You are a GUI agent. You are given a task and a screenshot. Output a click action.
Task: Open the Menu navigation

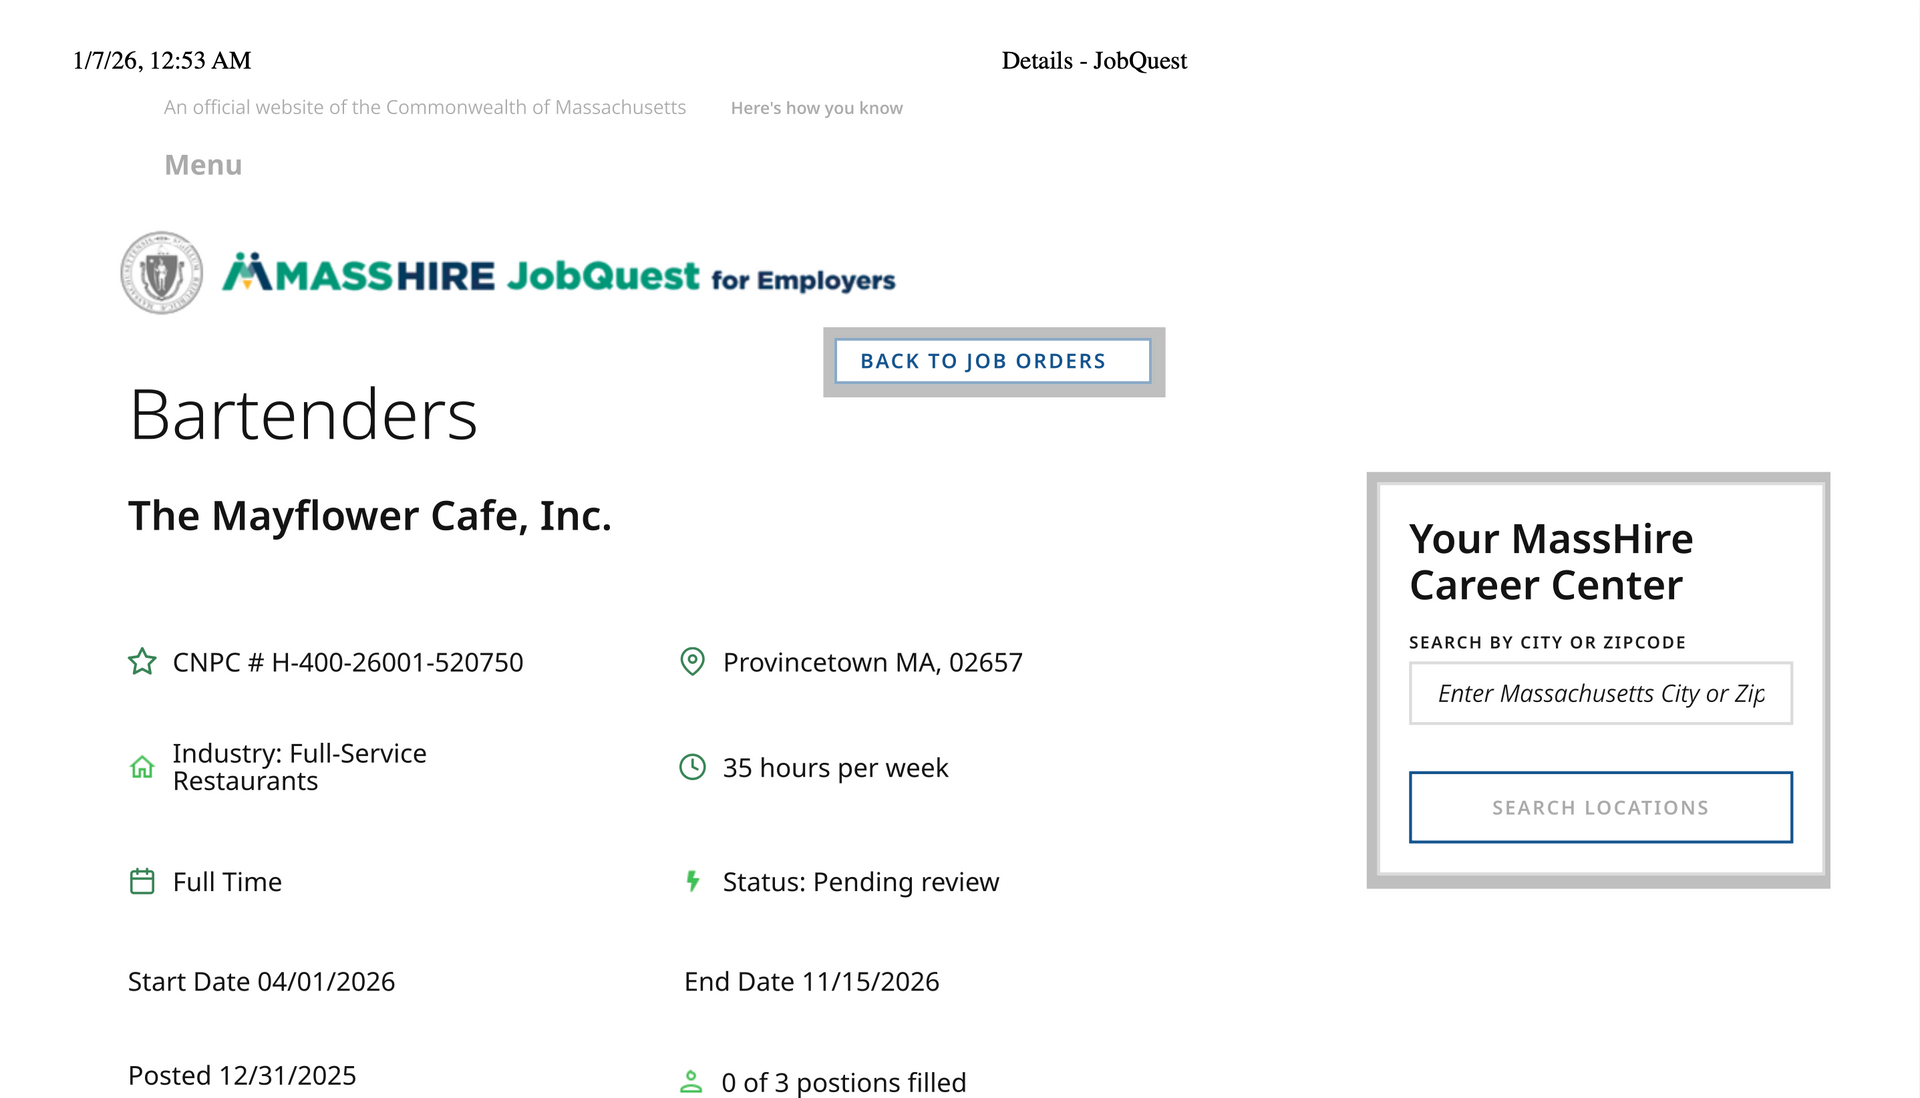(203, 165)
